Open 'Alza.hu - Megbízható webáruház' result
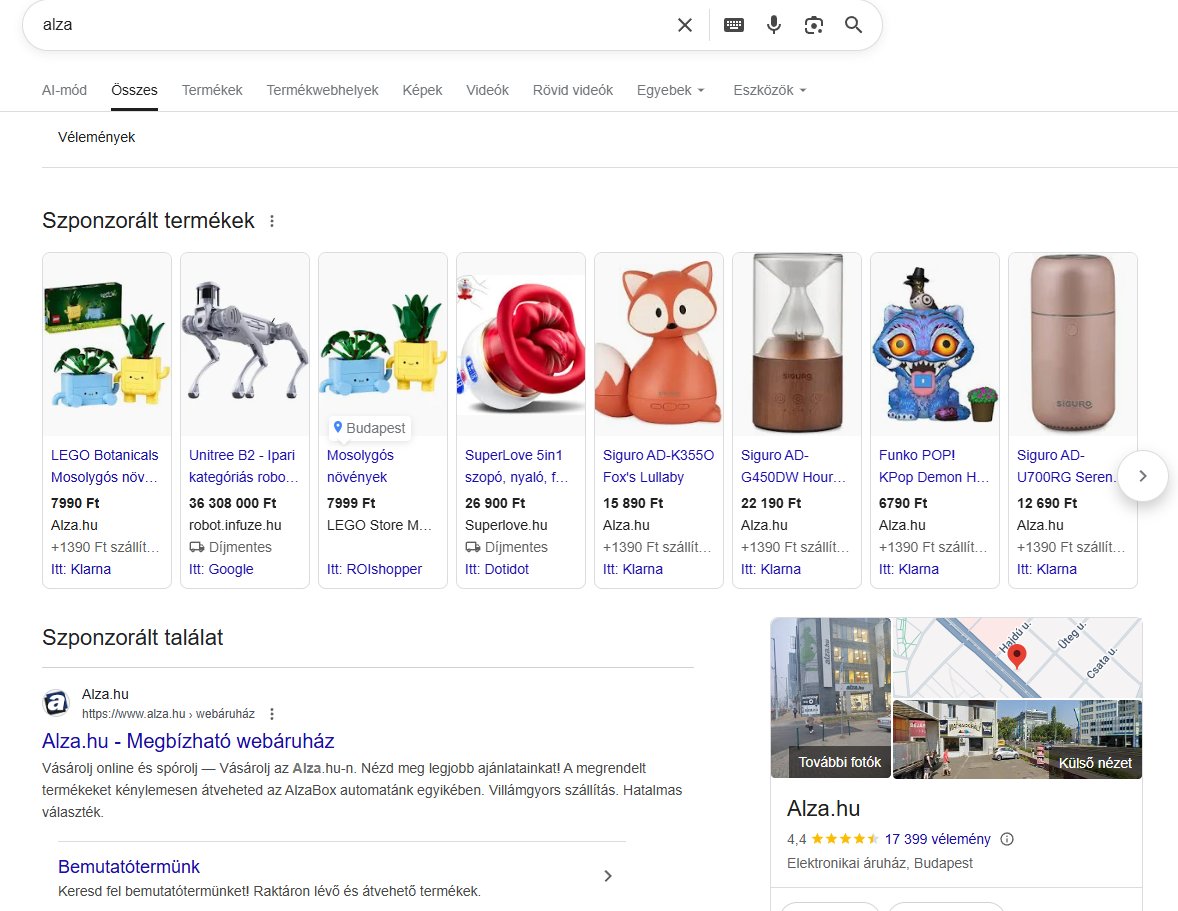1178x911 pixels. click(x=188, y=741)
